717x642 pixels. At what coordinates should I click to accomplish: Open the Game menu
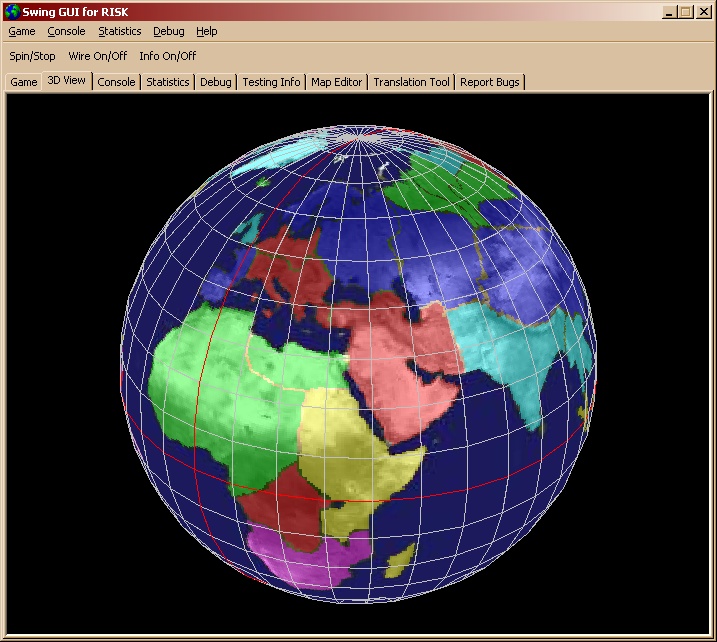[x=21, y=31]
